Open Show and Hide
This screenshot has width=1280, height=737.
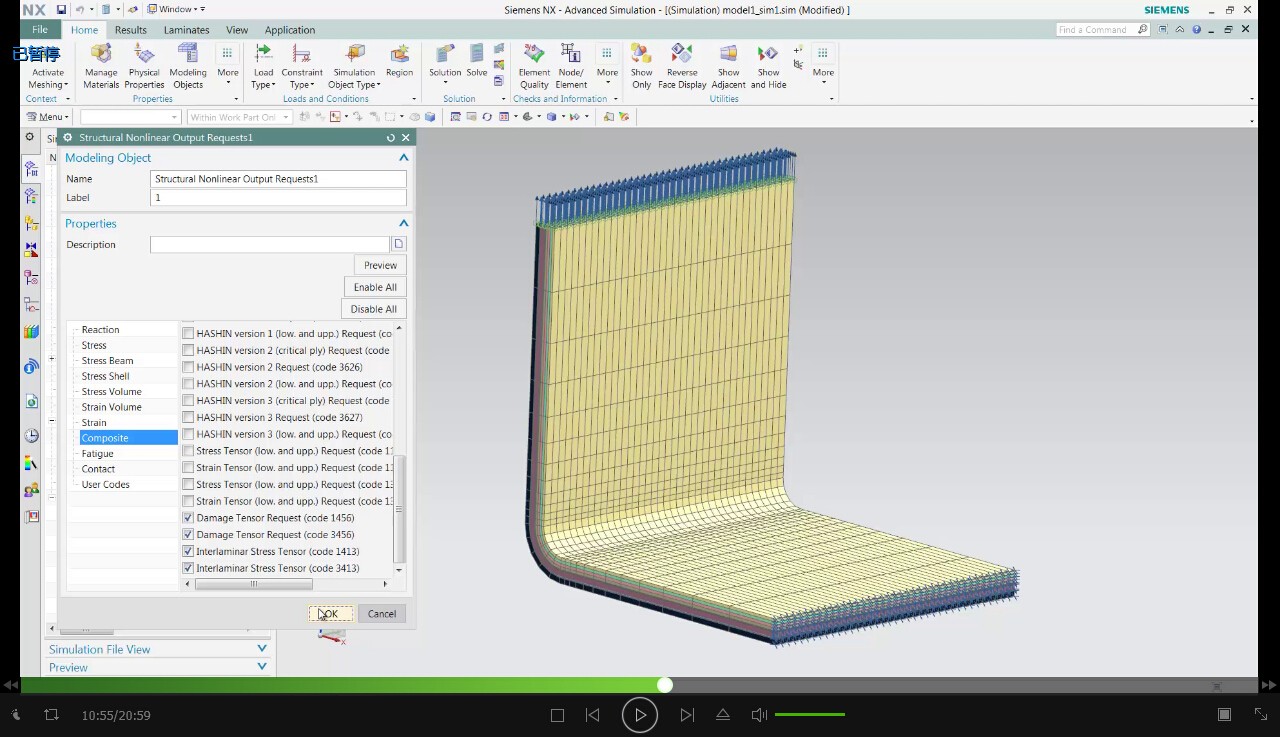click(x=768, y=66)
